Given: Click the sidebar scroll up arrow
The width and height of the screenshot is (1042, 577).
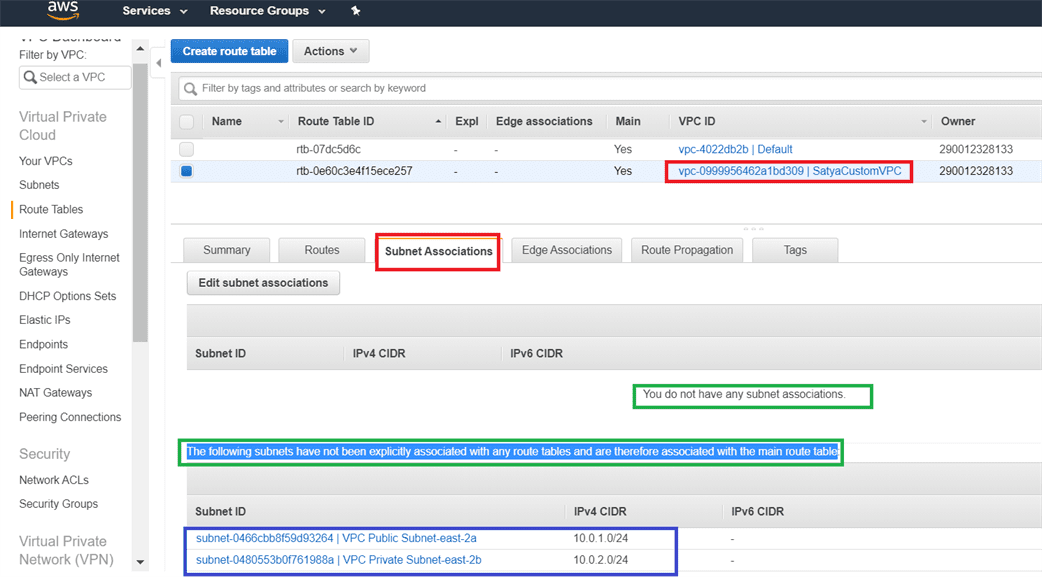Looking at the screenshot, I should [140, 48].
